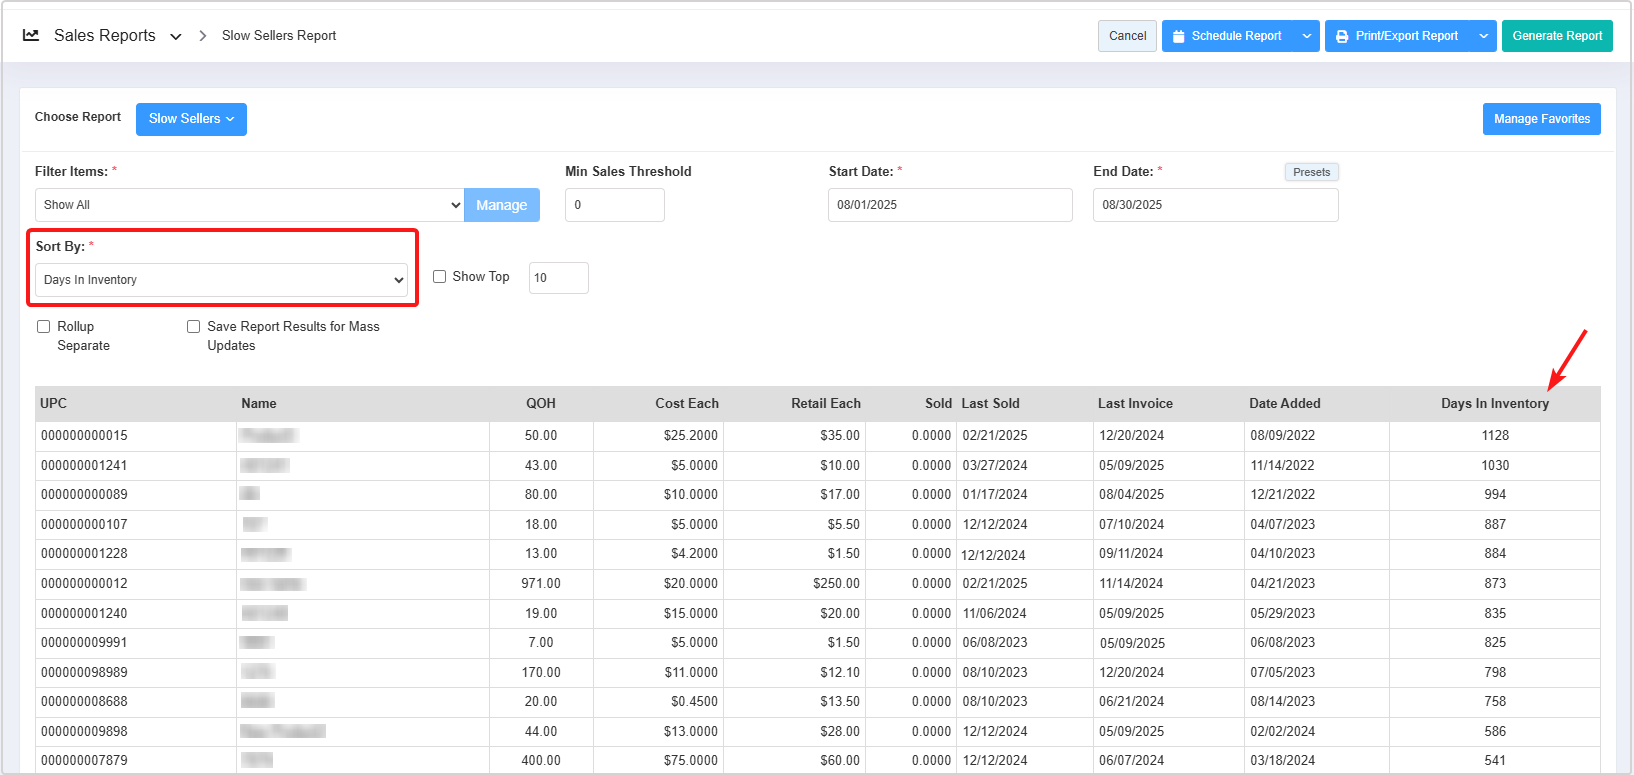Open the Sort By Days In Inventory dropdown
Viewport: 1634px width, 775px height.
coord(221,280)
